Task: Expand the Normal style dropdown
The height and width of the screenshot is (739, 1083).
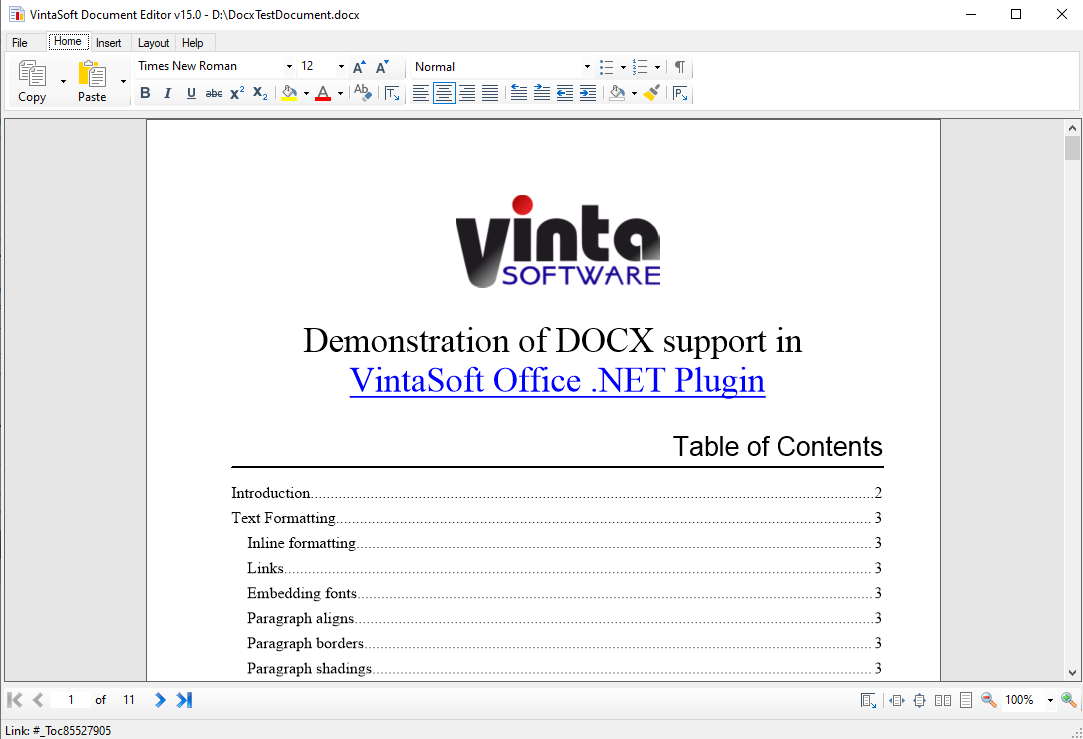Action: click(587, 67)
